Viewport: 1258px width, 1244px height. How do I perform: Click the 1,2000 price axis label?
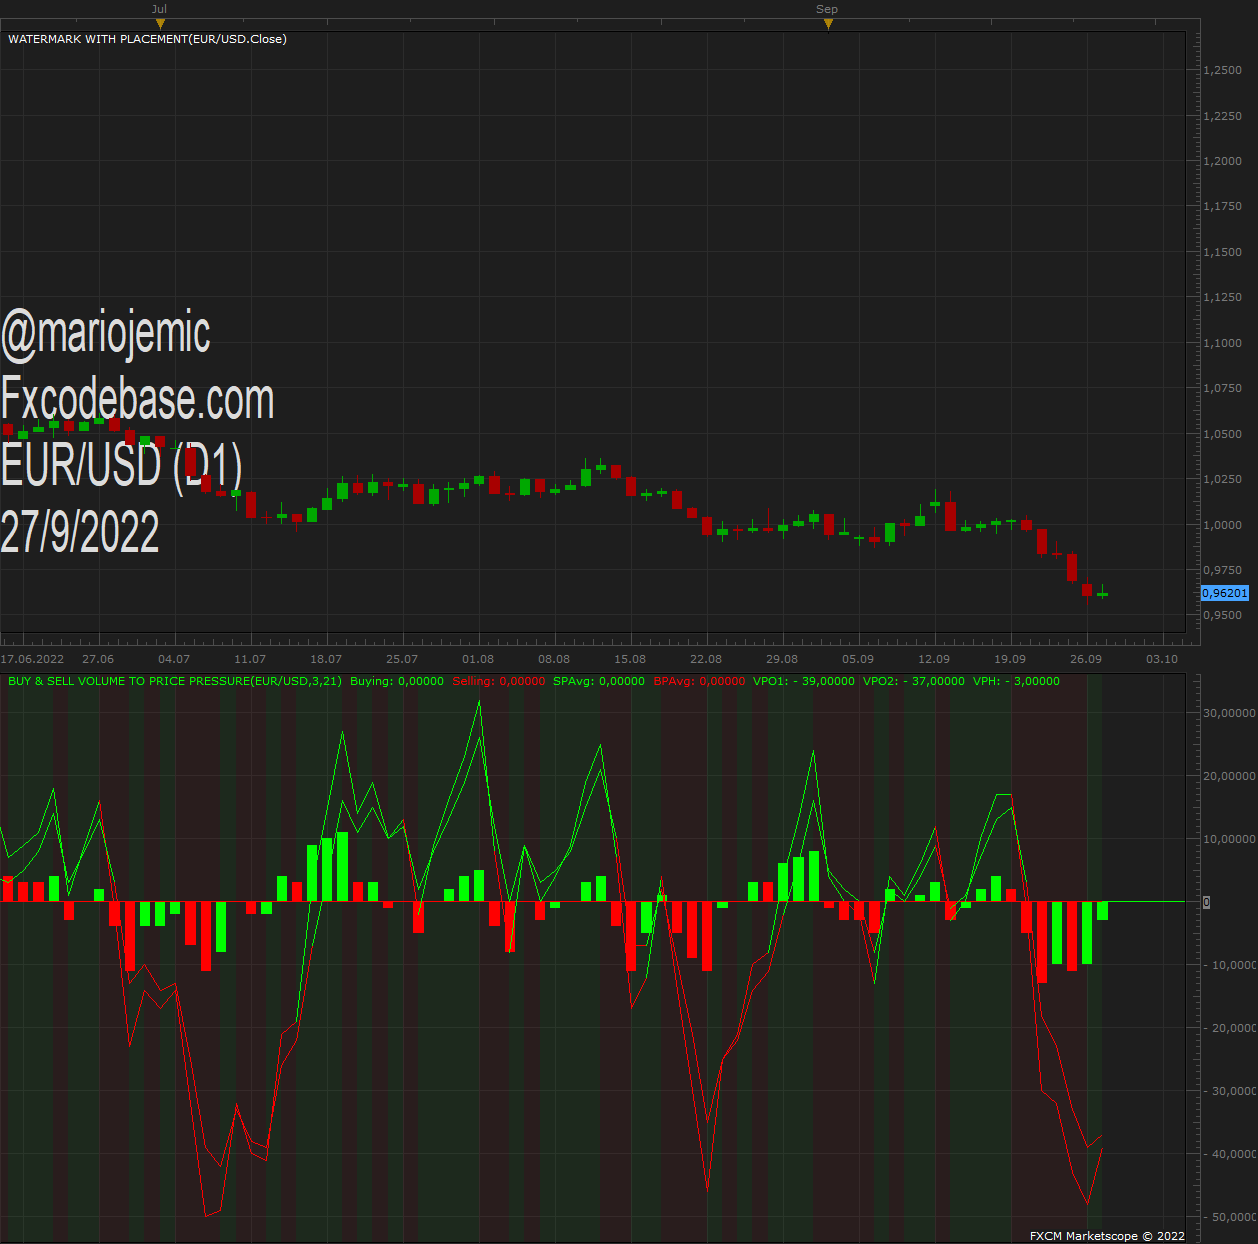tap(1223, 161)
